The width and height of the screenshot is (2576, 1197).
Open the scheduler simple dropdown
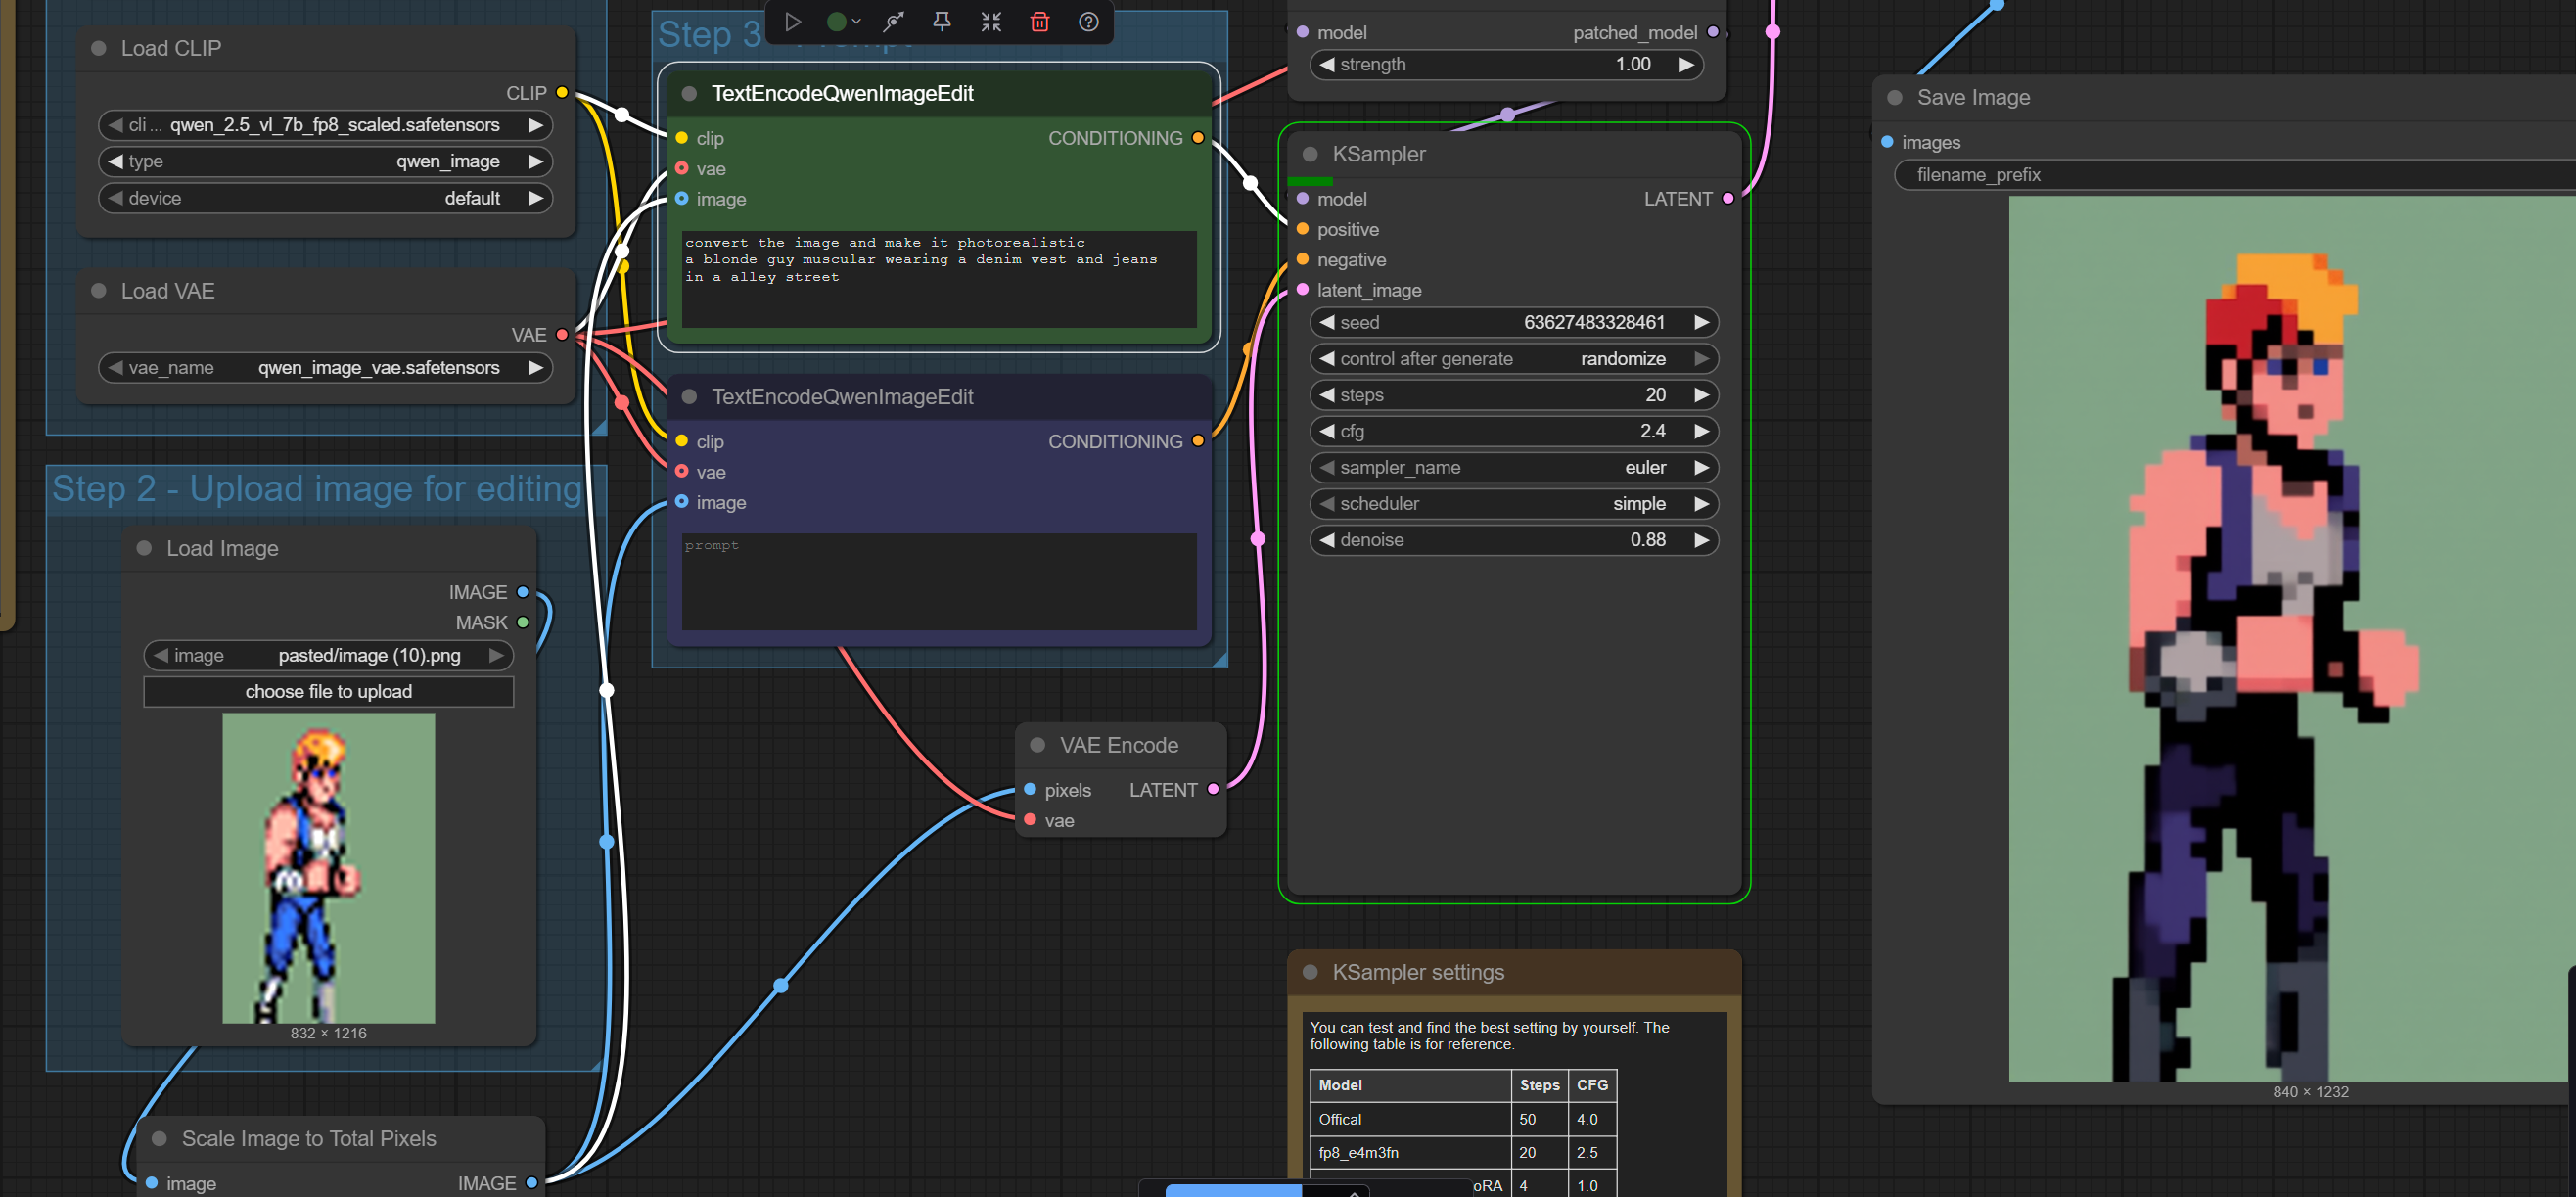(1514, 503)
